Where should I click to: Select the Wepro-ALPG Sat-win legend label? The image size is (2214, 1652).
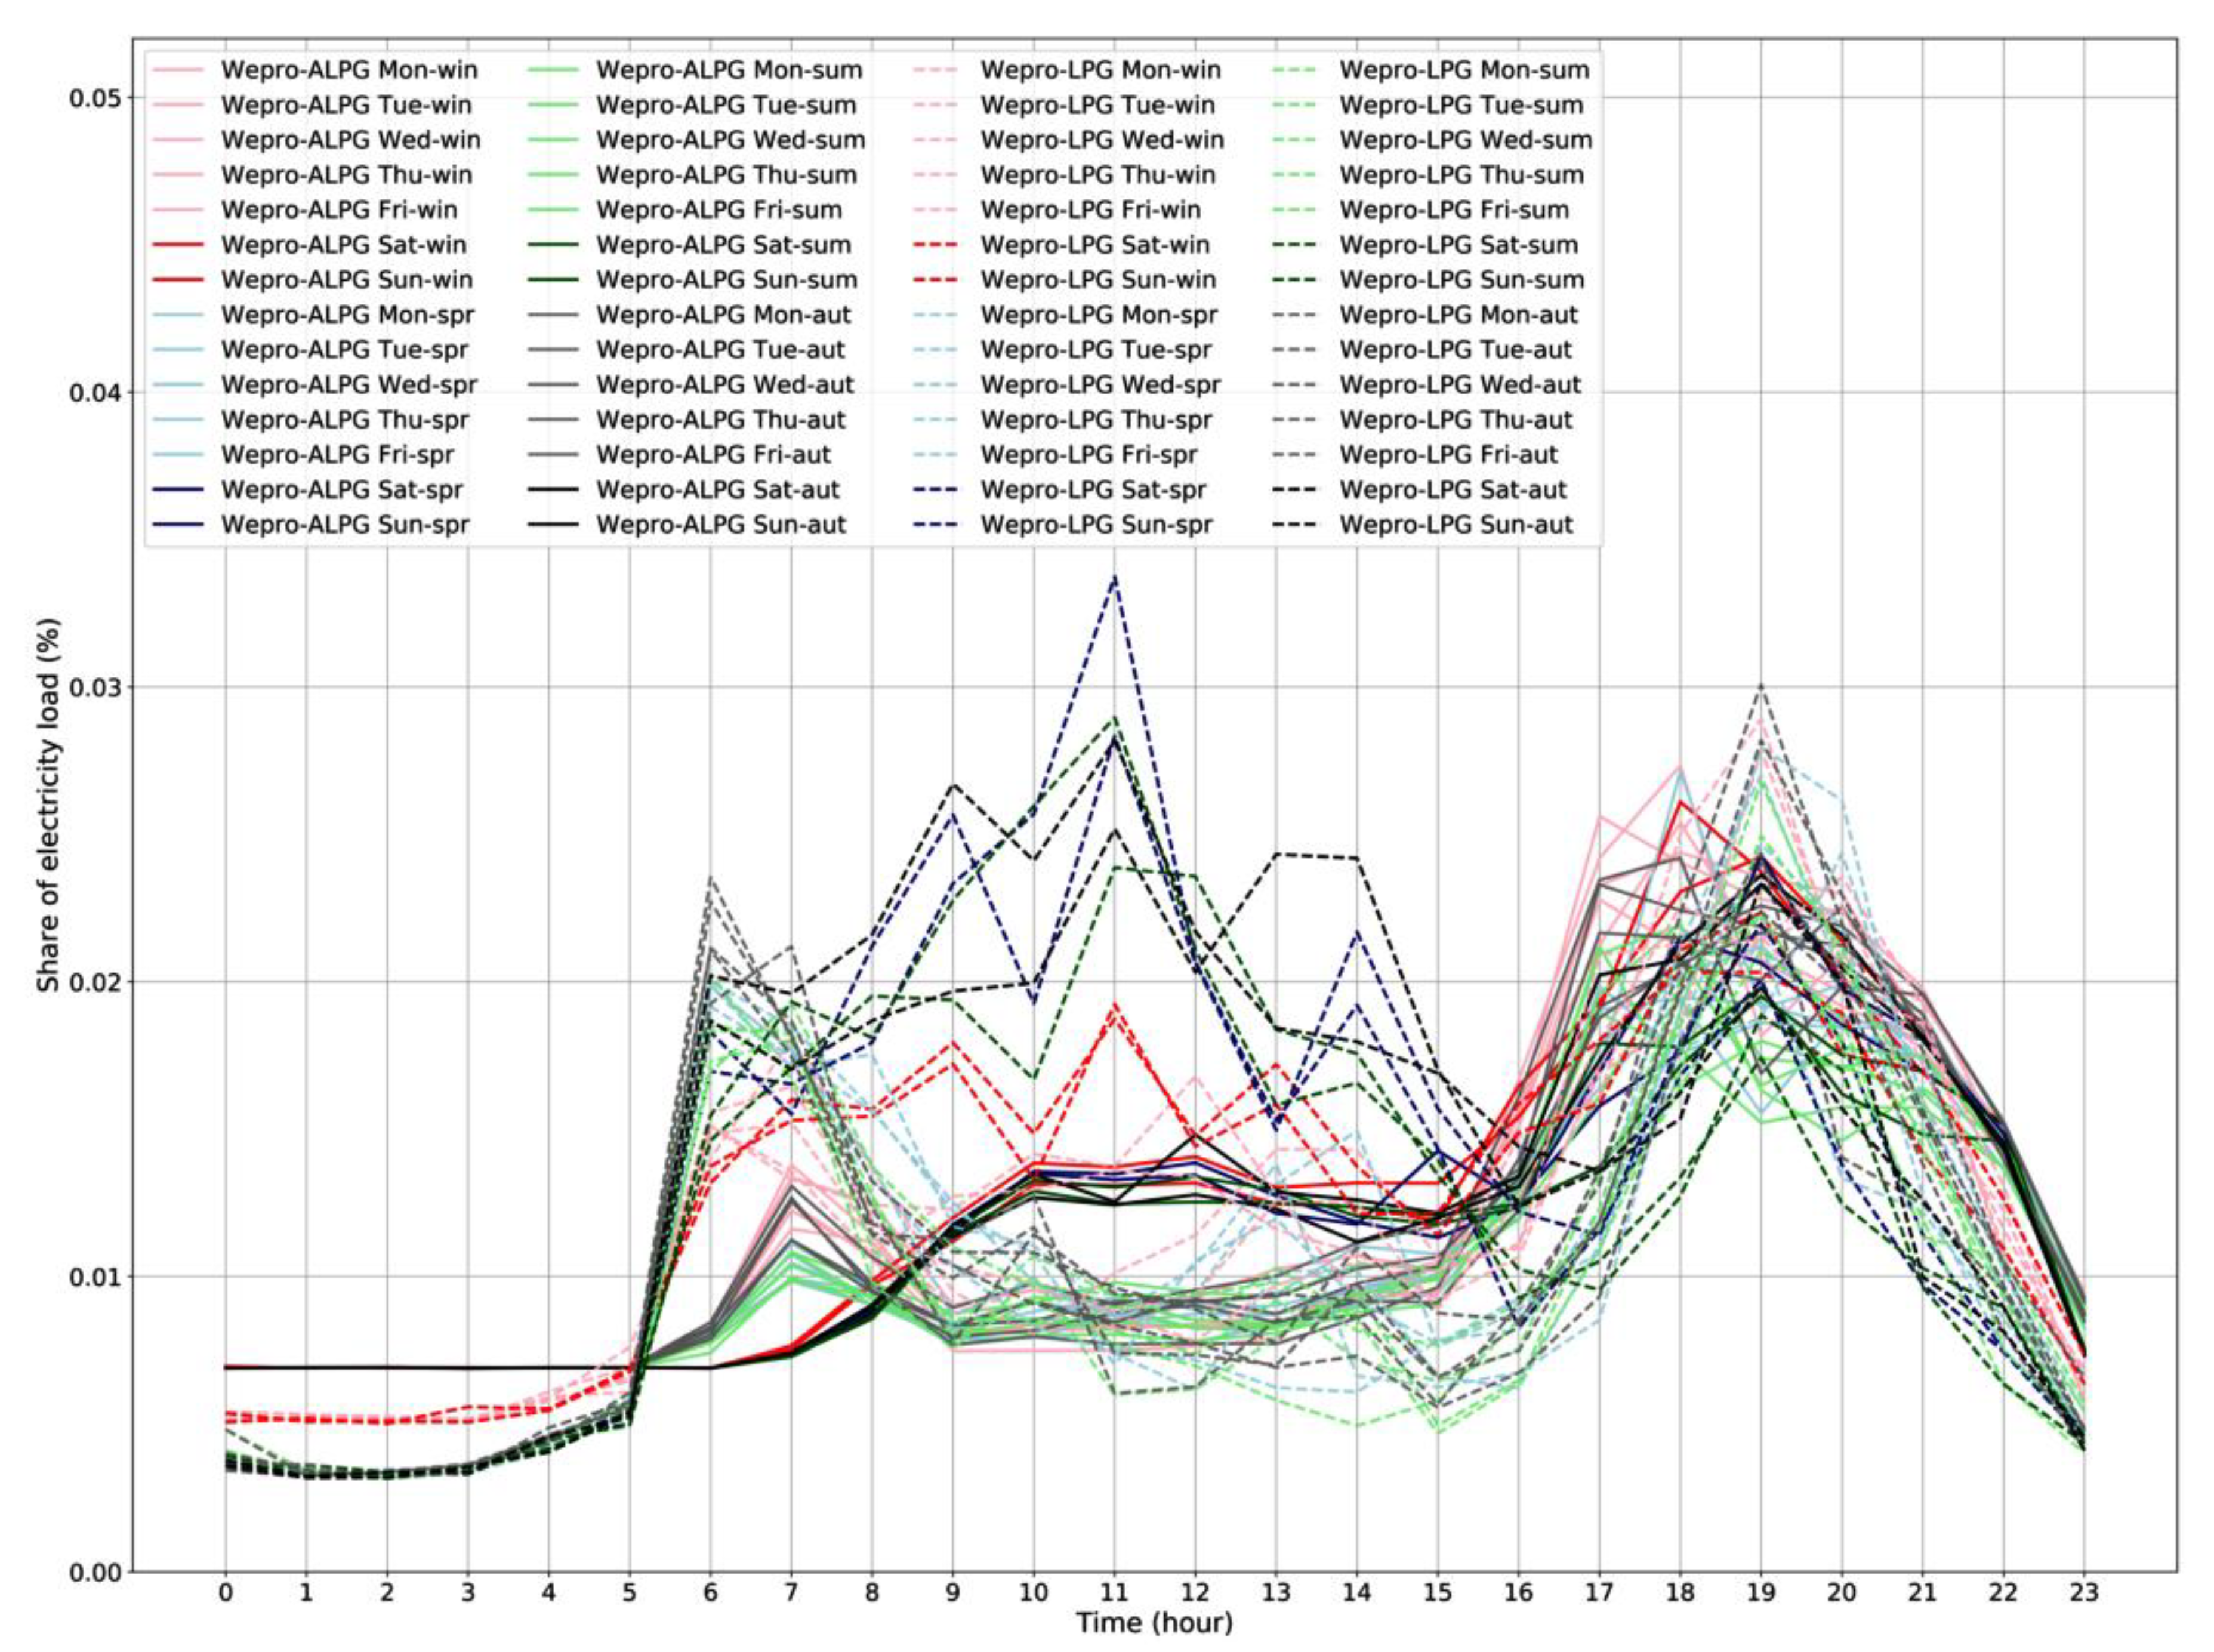[x=343, y=245]
